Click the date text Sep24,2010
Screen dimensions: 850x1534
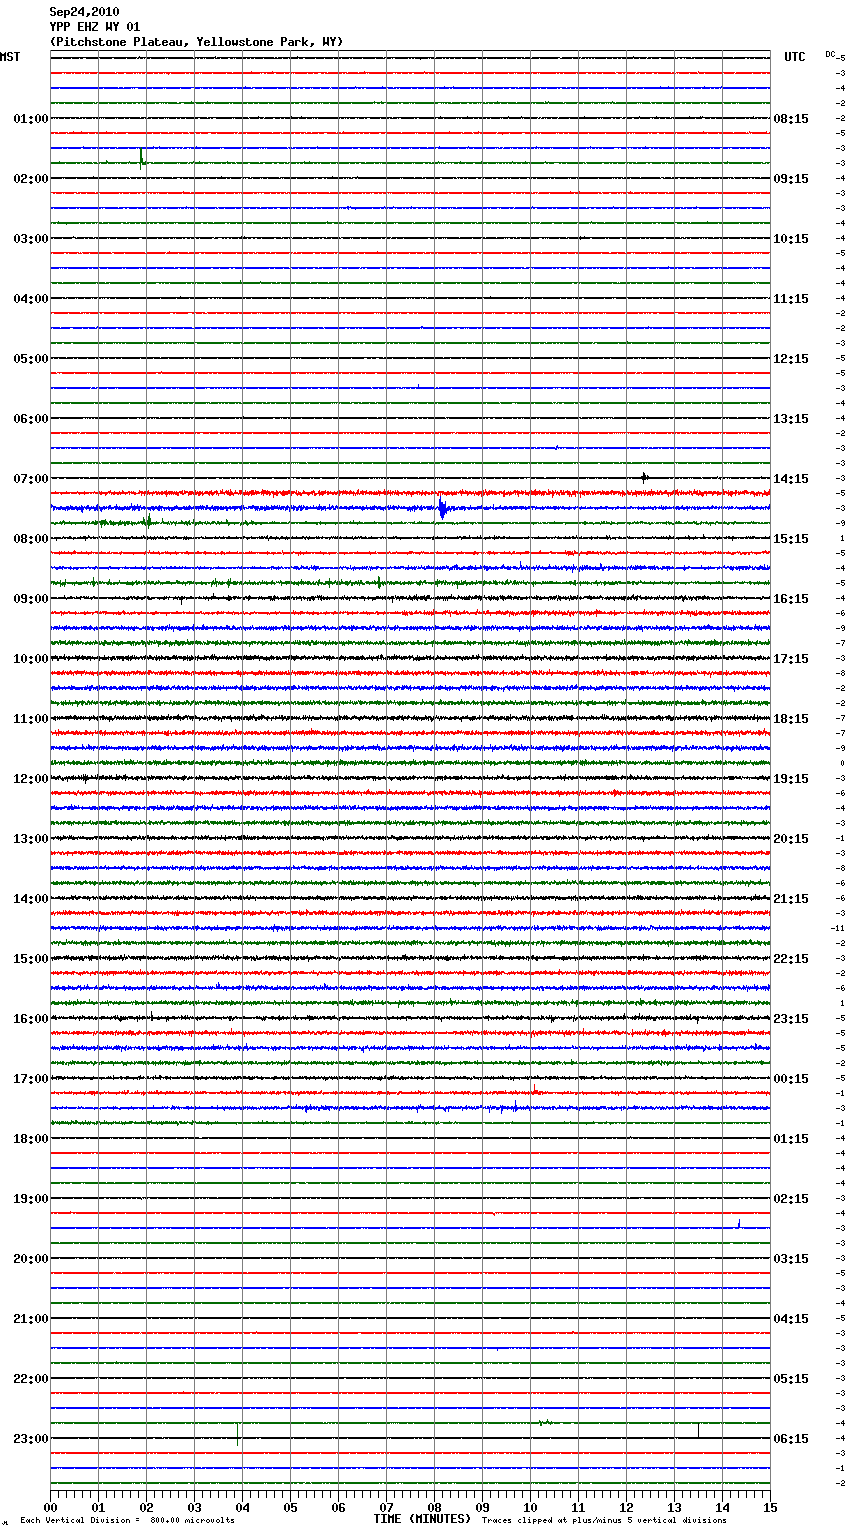click(x=84, y=12)
